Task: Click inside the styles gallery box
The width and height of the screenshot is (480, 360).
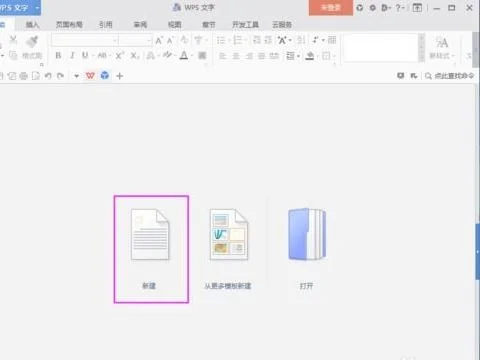Action: [x=380, y=48]
